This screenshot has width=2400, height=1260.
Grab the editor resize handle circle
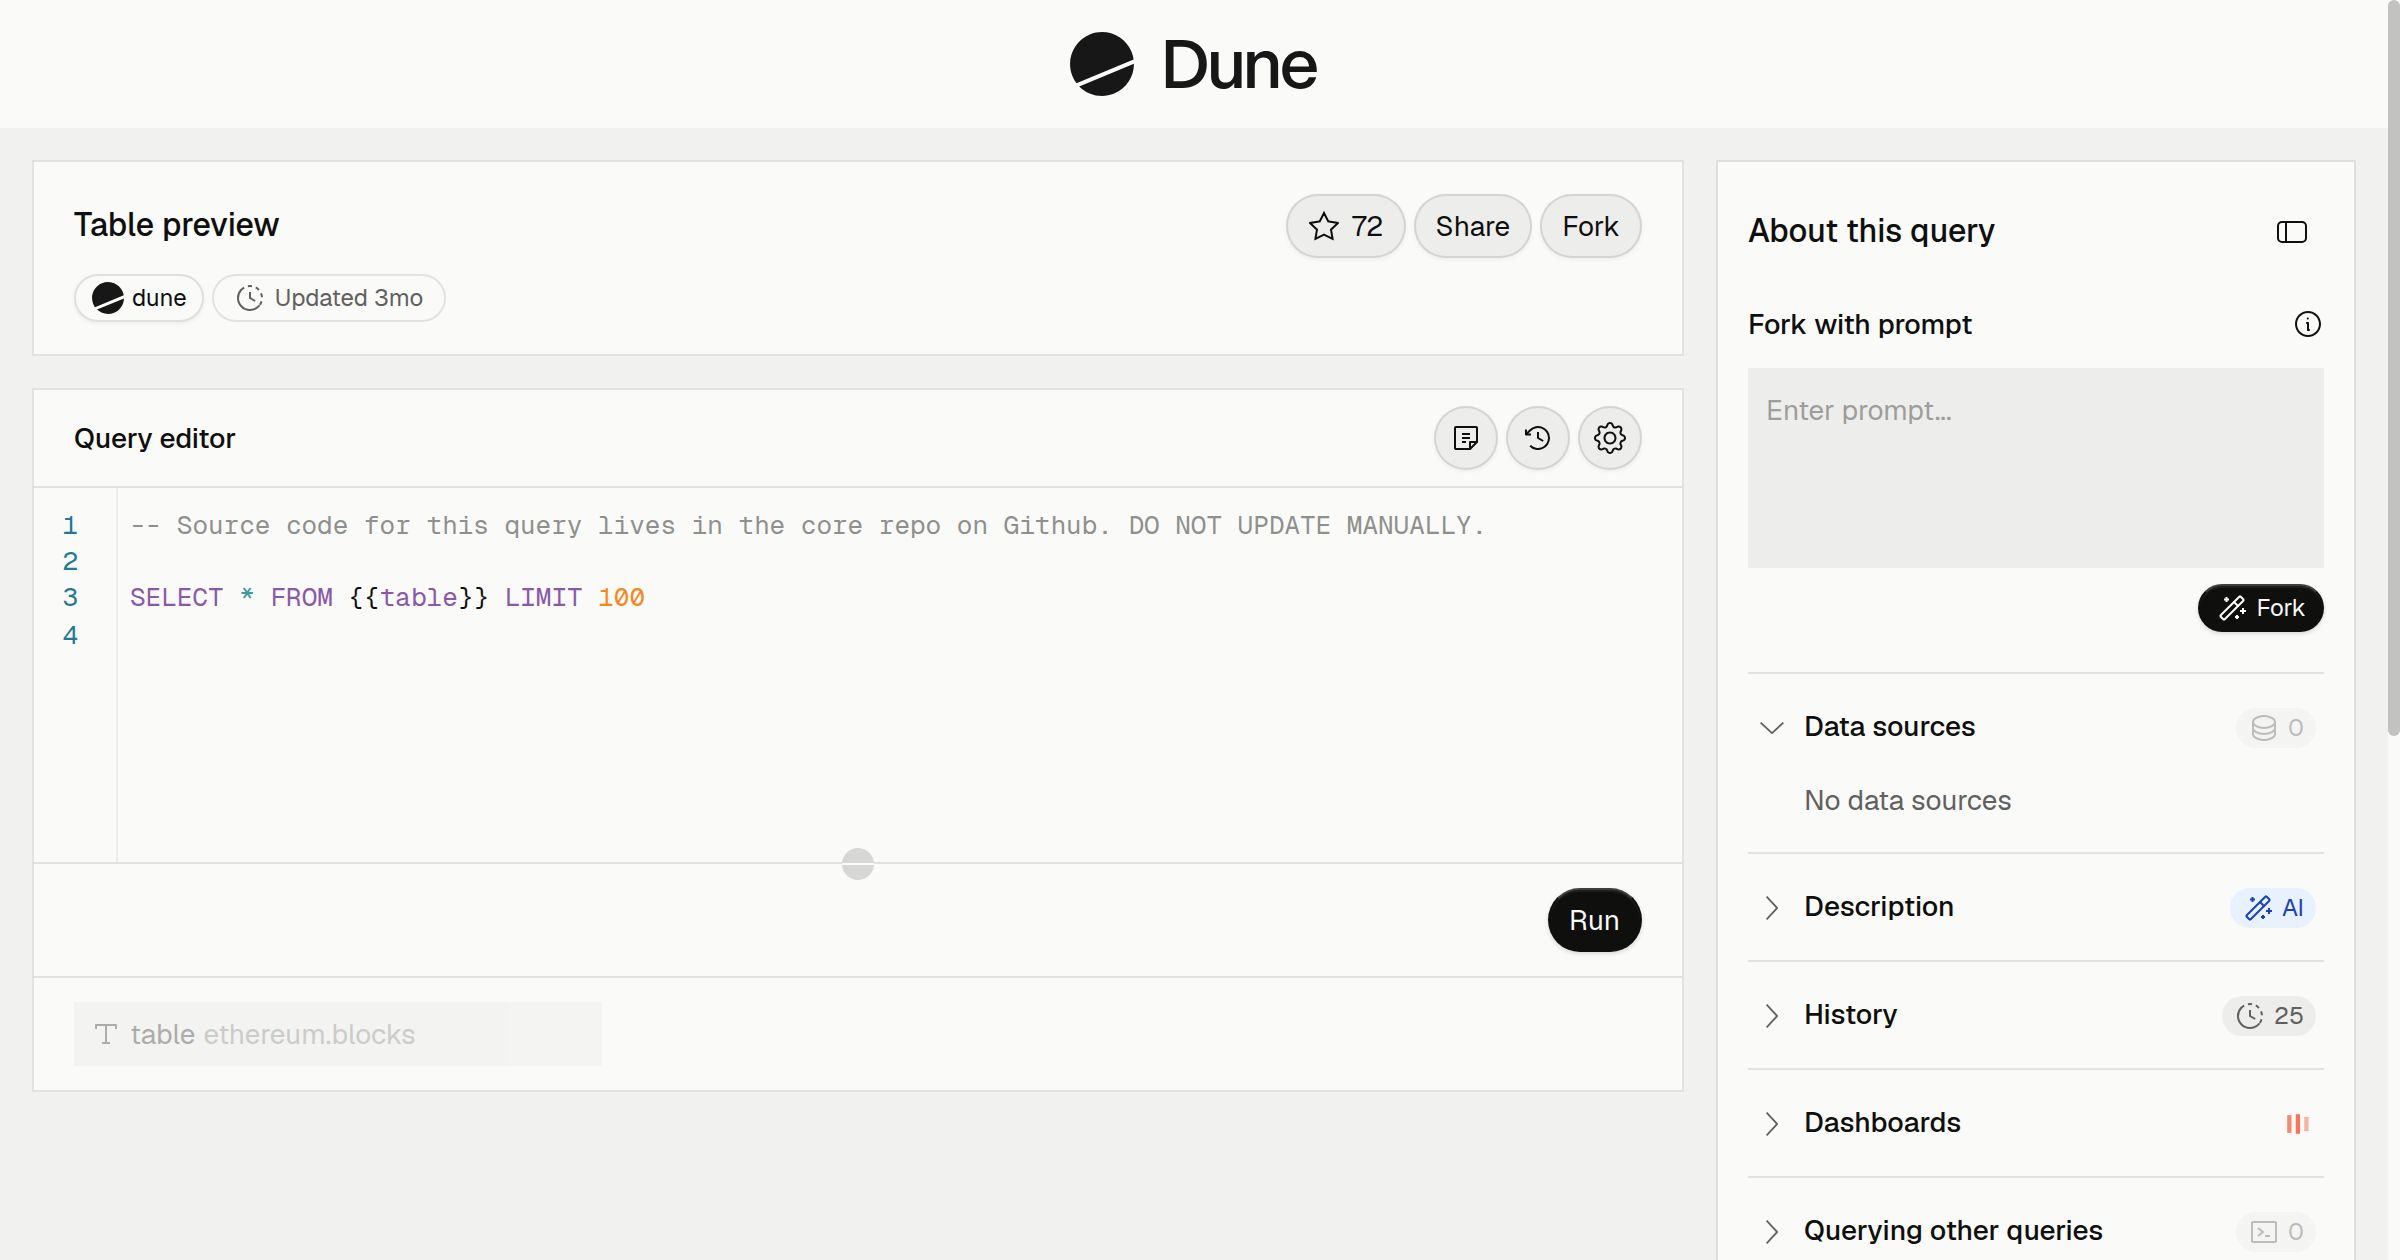coord(857,863)
